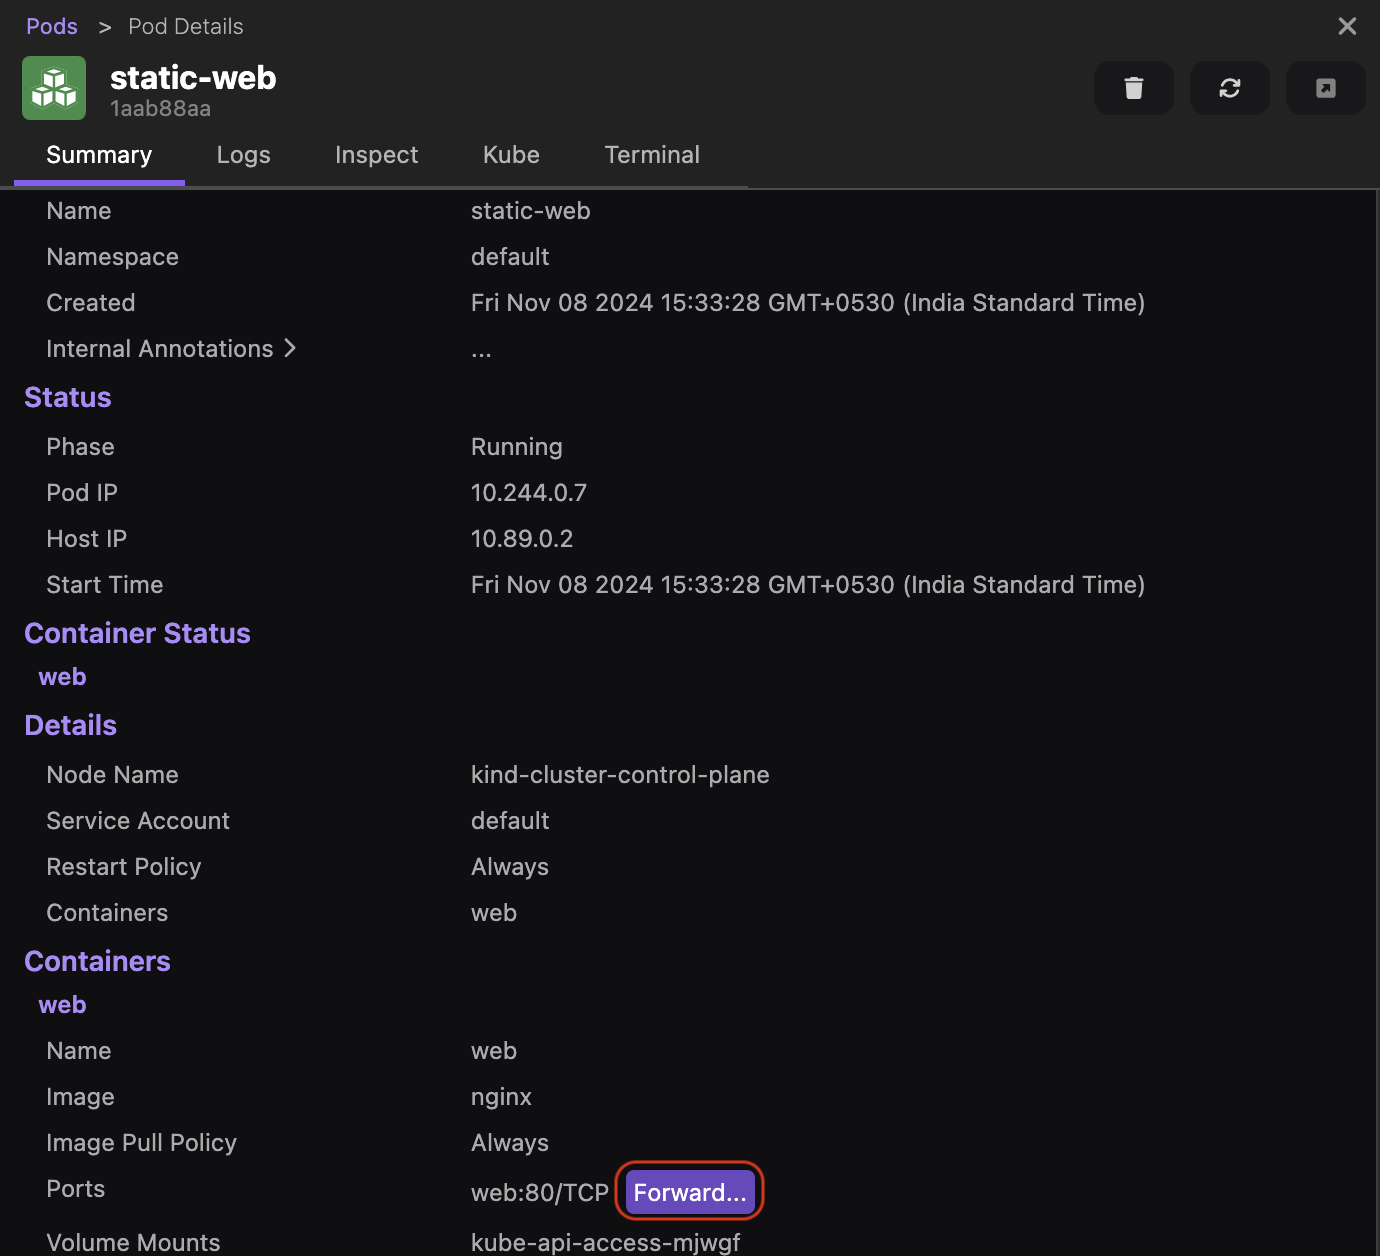This screenshot has height=1256, width=1380.
Task: Click the Forward... port button
Action: (x=689, y=1192)
